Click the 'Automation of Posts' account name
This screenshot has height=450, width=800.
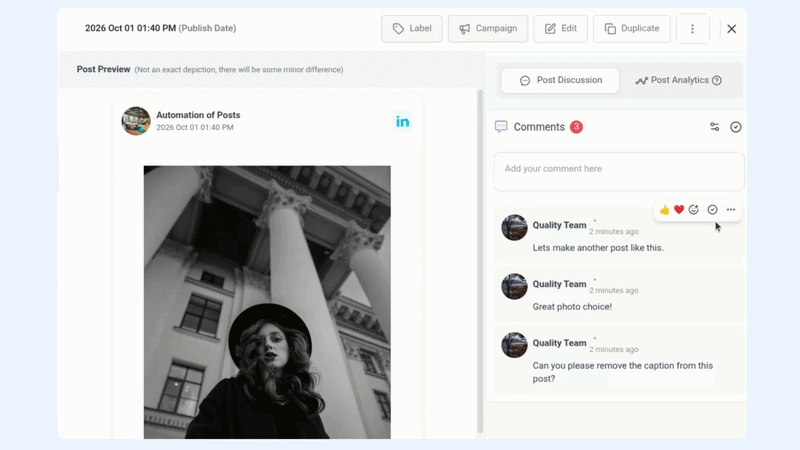click(198, 115)
